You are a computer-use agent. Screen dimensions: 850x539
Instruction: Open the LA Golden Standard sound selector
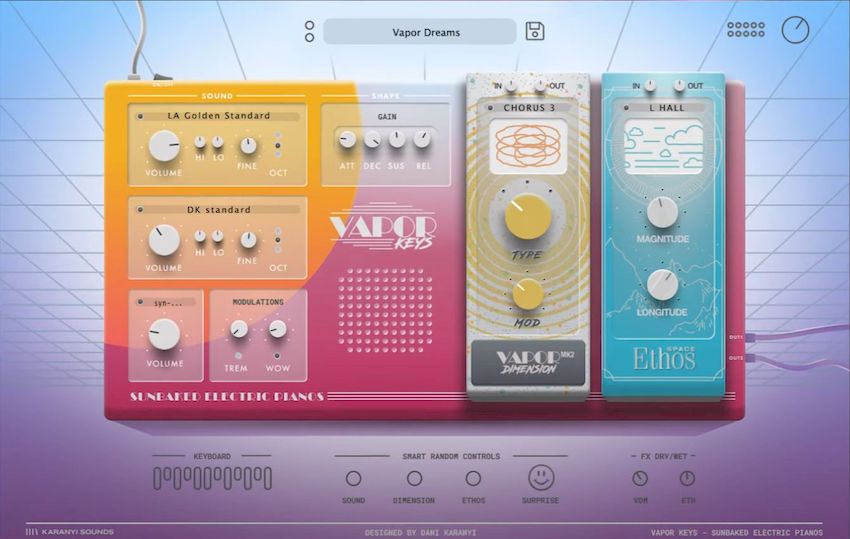click(219, 116)
